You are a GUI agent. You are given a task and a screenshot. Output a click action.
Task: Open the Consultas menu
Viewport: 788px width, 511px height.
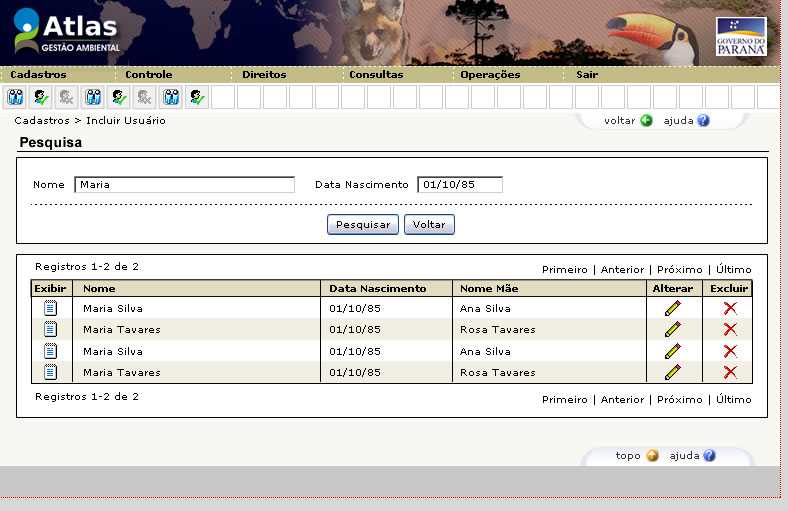coord(376,75)
